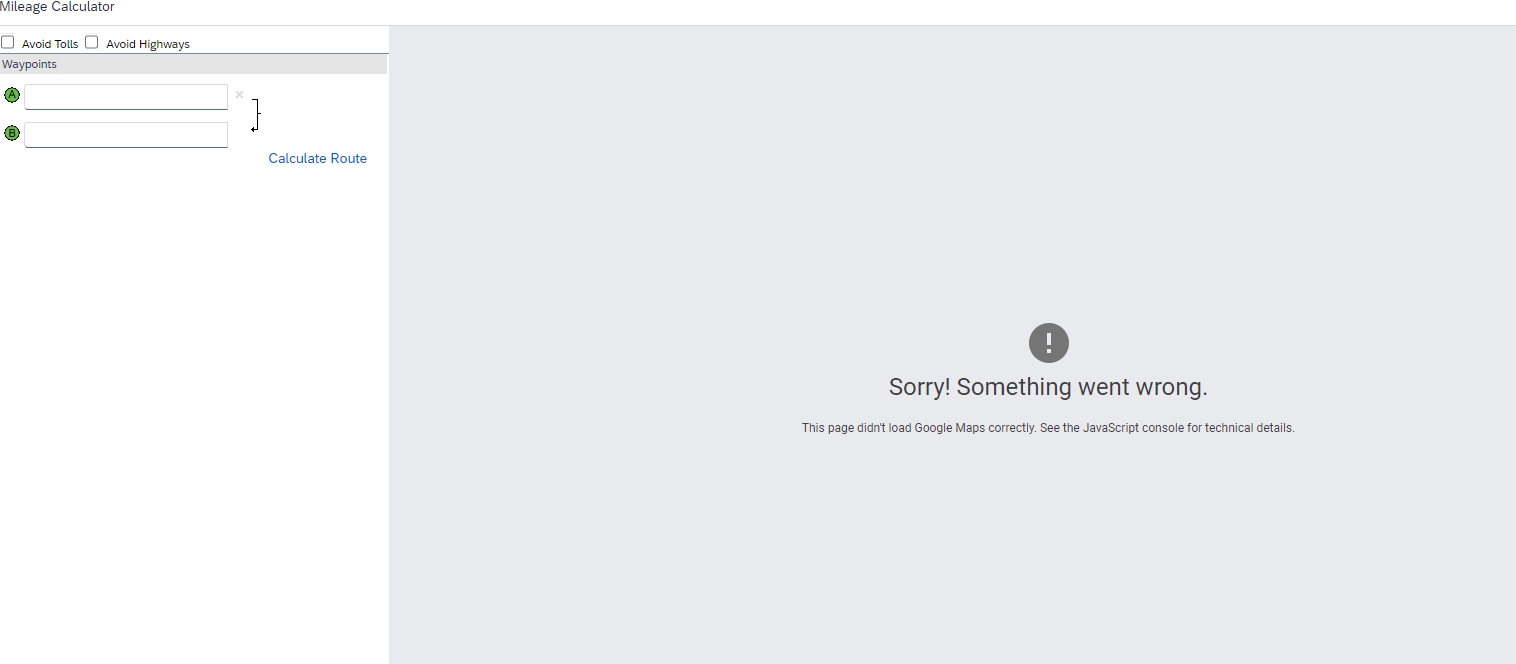Image resolution: width=1516 pixels, height=664 pixels.
Task: Focus the waypoint B address field
Action: coord(126,135)
